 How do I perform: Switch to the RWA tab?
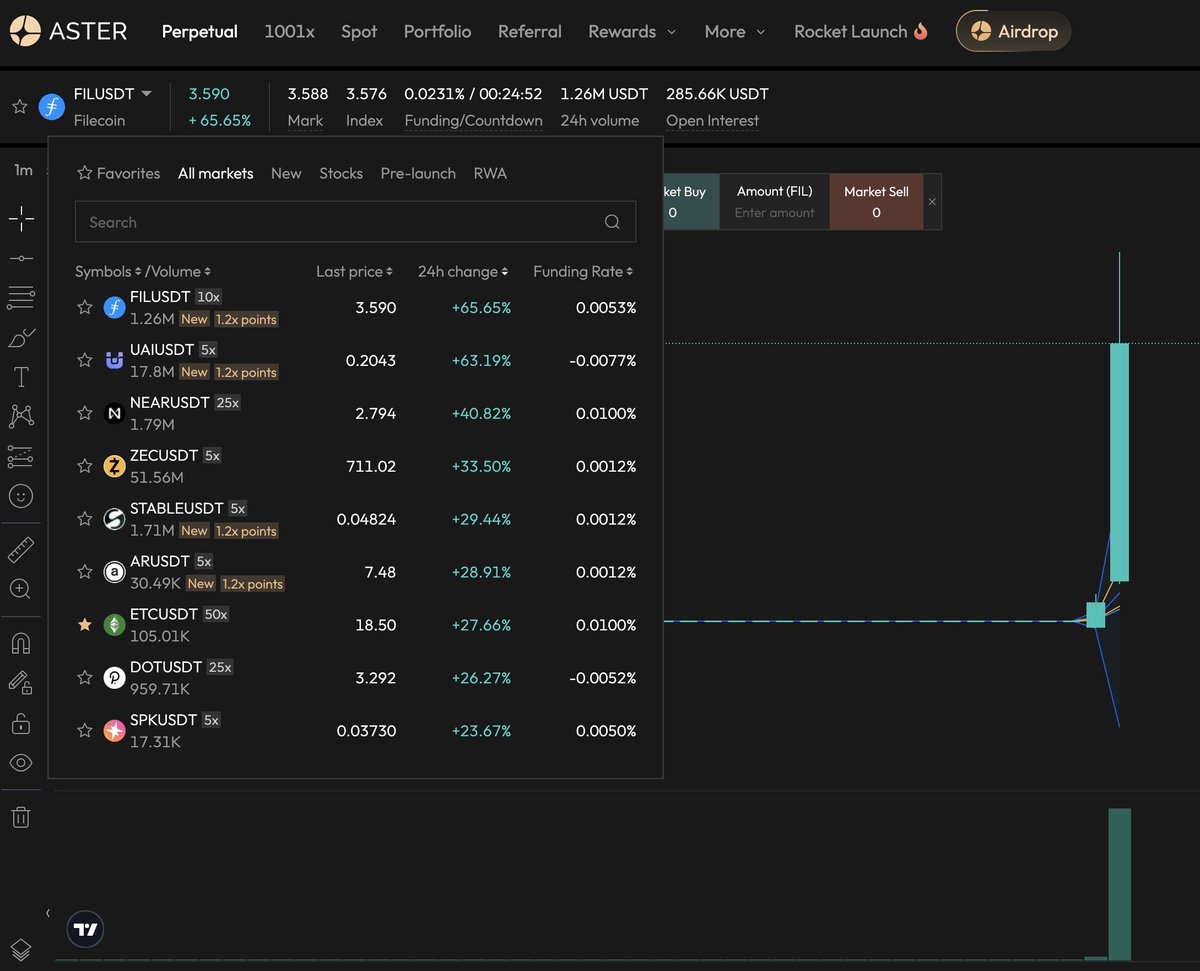pos(490,173)
